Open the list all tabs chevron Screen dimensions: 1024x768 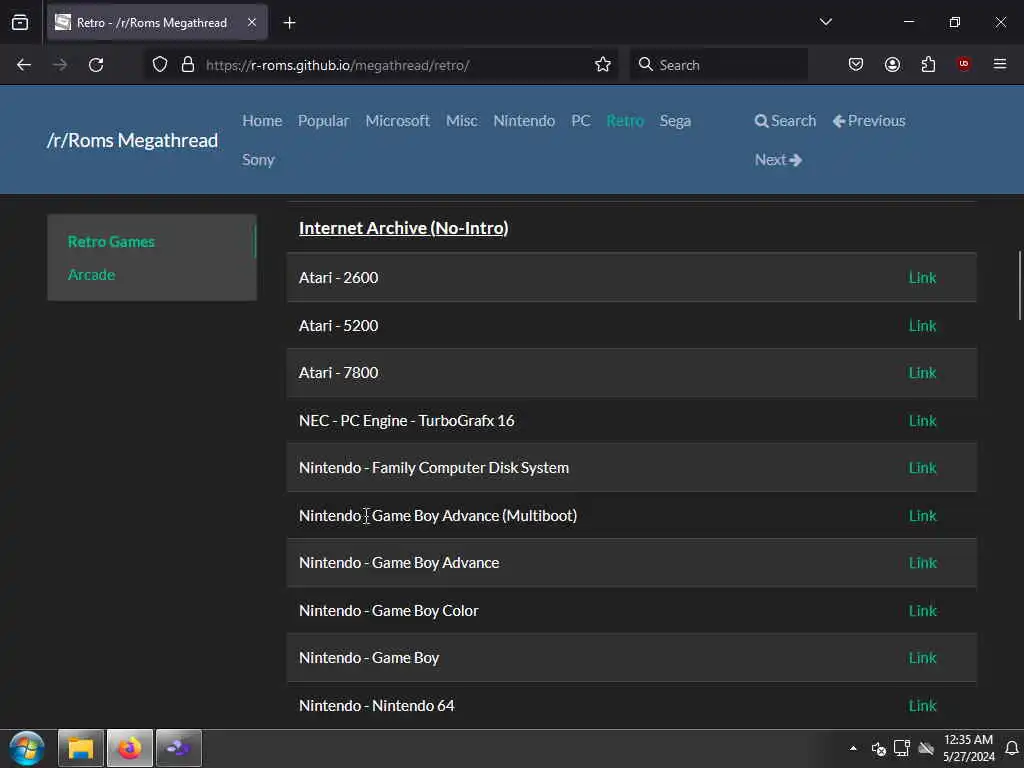click(x=825, y=22)
